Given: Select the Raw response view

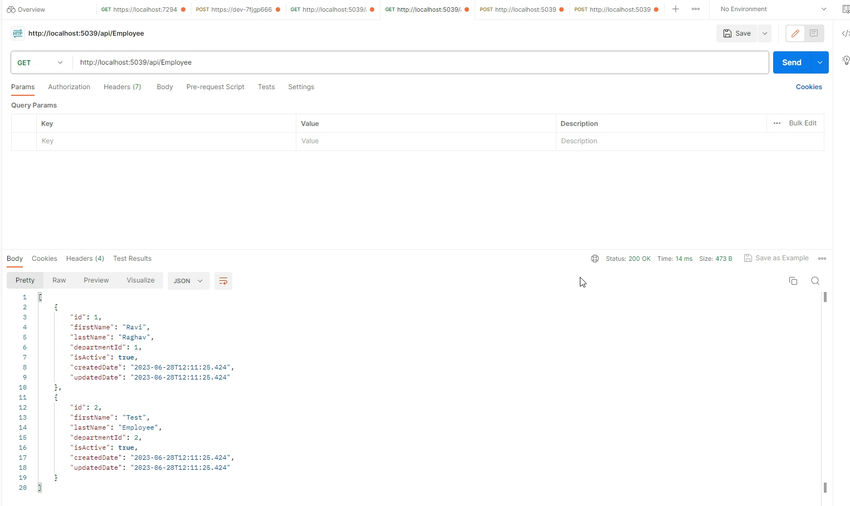Looking at the screenshot, I should click(59, 280).
